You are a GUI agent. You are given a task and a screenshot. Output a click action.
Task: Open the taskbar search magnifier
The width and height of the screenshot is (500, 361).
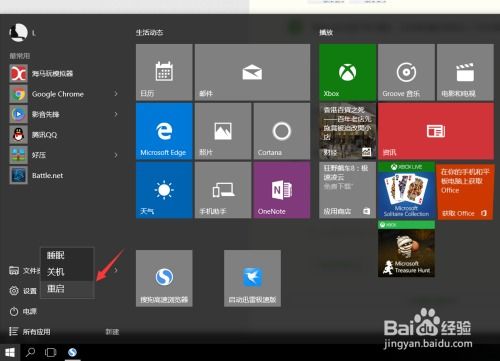tap(30, 352)
